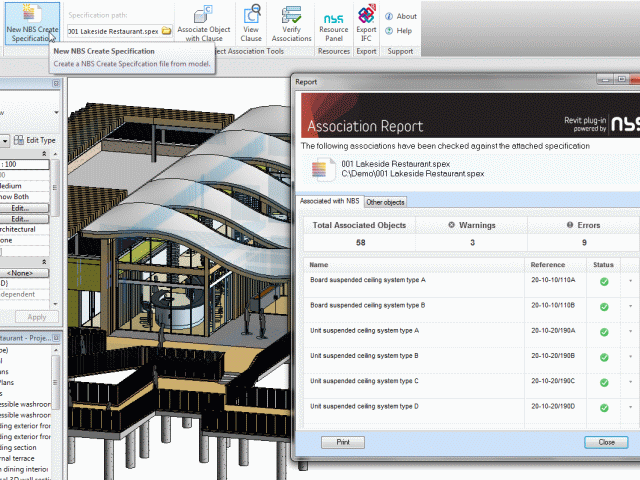Click status checkmark for Unit ceiling type A

(604, 332)
